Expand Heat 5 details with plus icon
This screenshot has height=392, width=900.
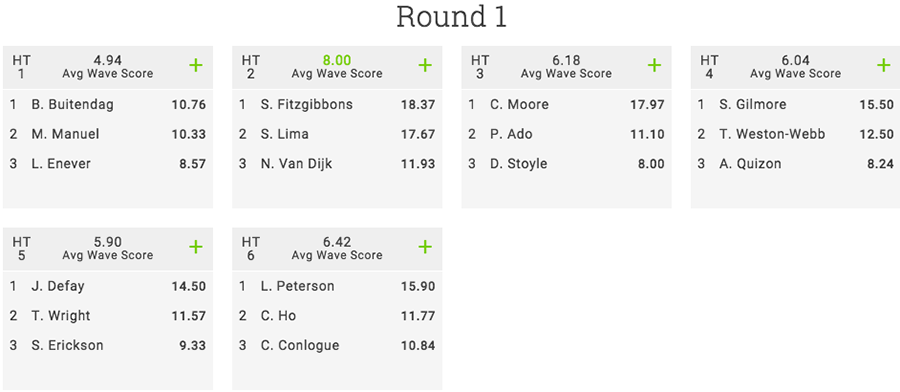(x=196, y=247)
